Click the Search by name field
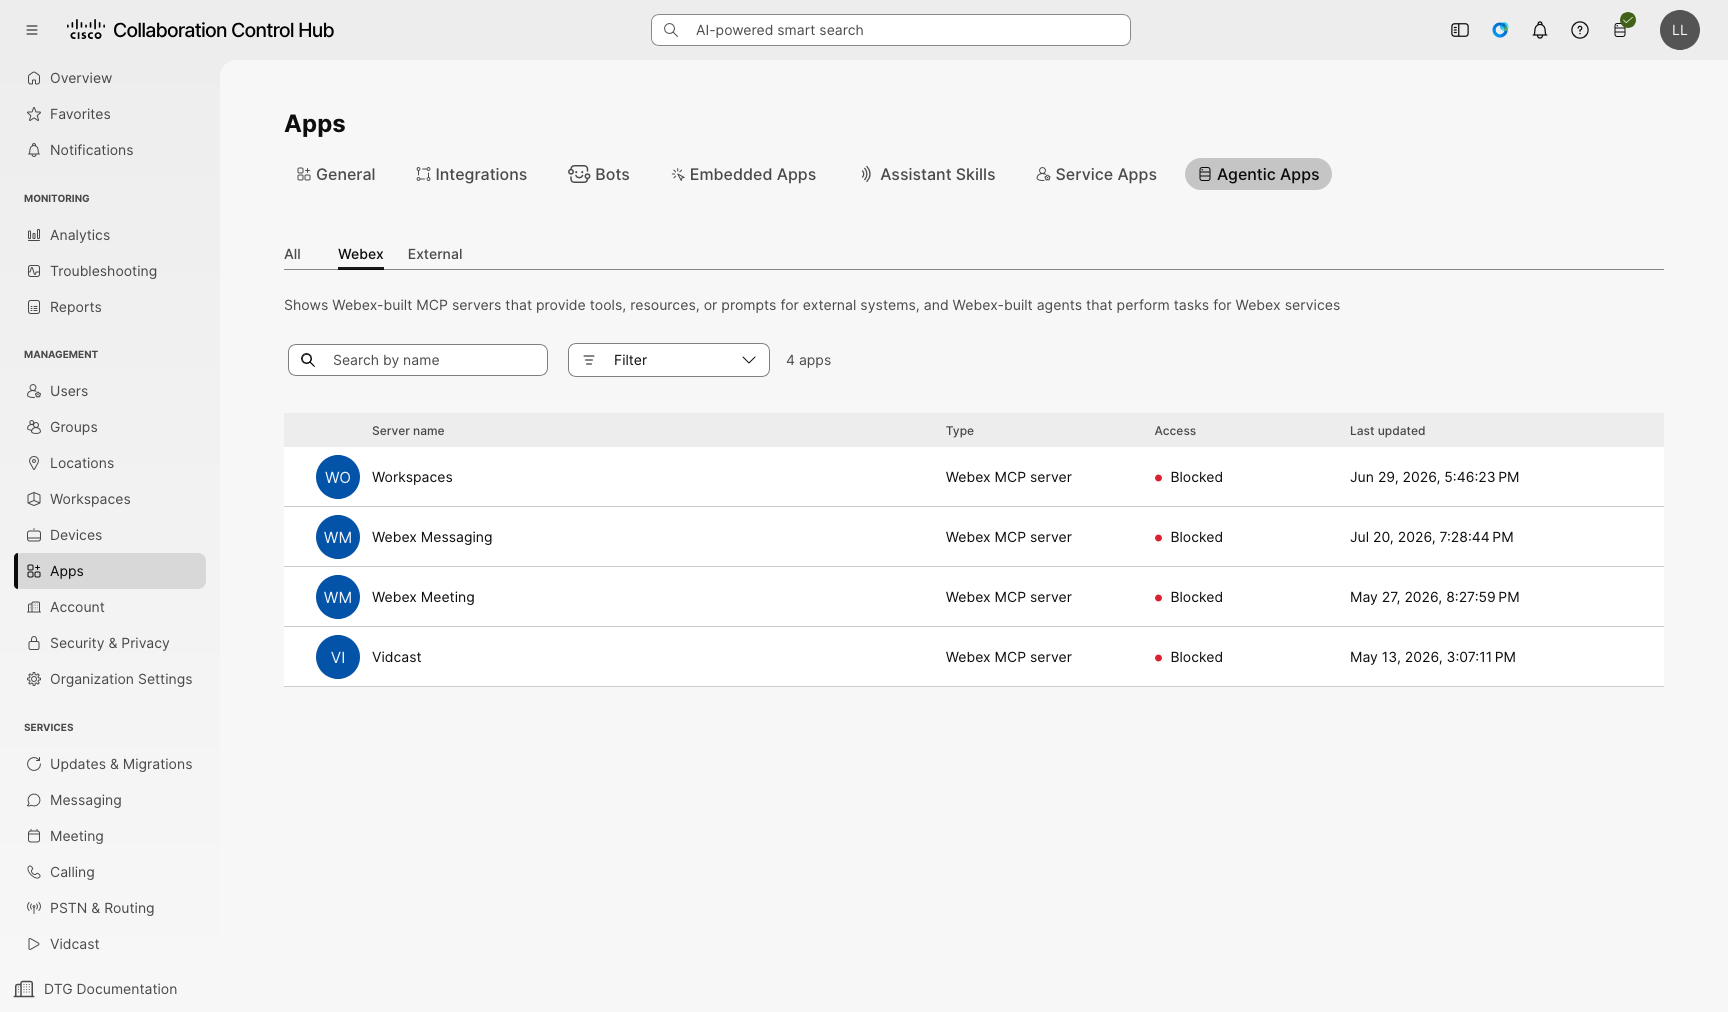Image resolution: width=1728 pixels, height=1012 pixels. (418, 360)
